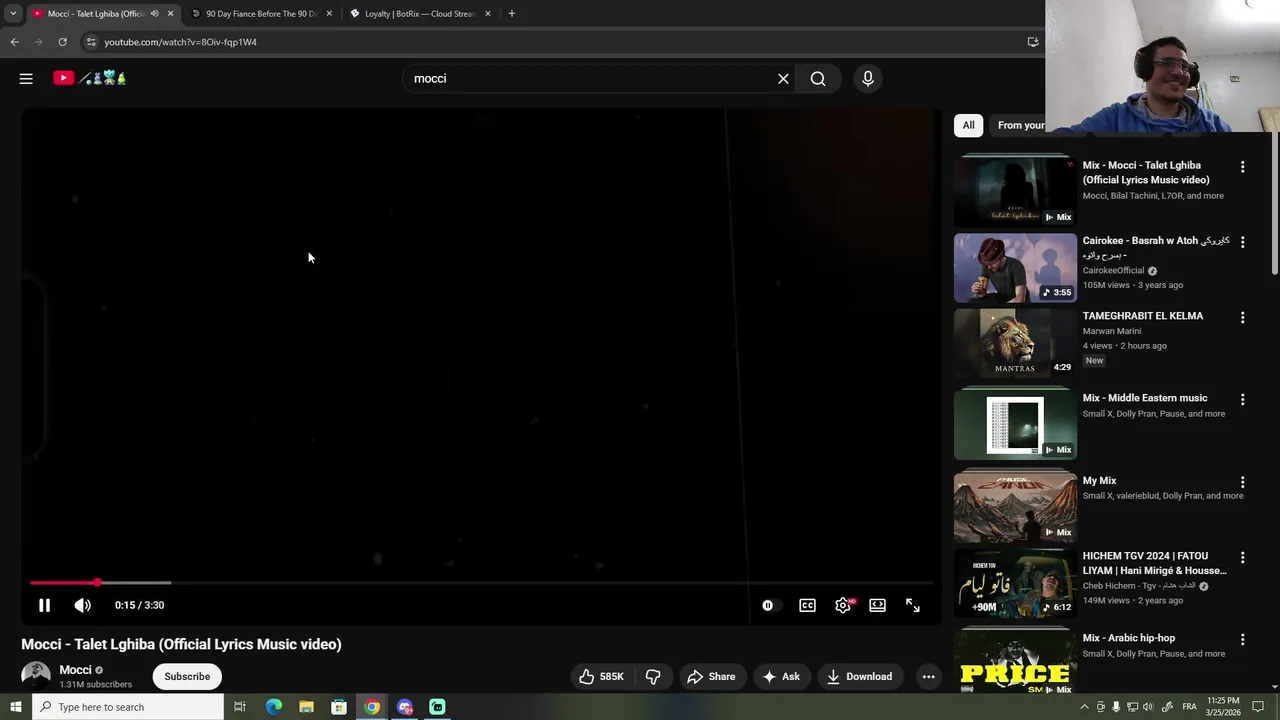The image size is (1280, 720).
Task: Start voice search with microphone icon
Action: pos(867,78)
